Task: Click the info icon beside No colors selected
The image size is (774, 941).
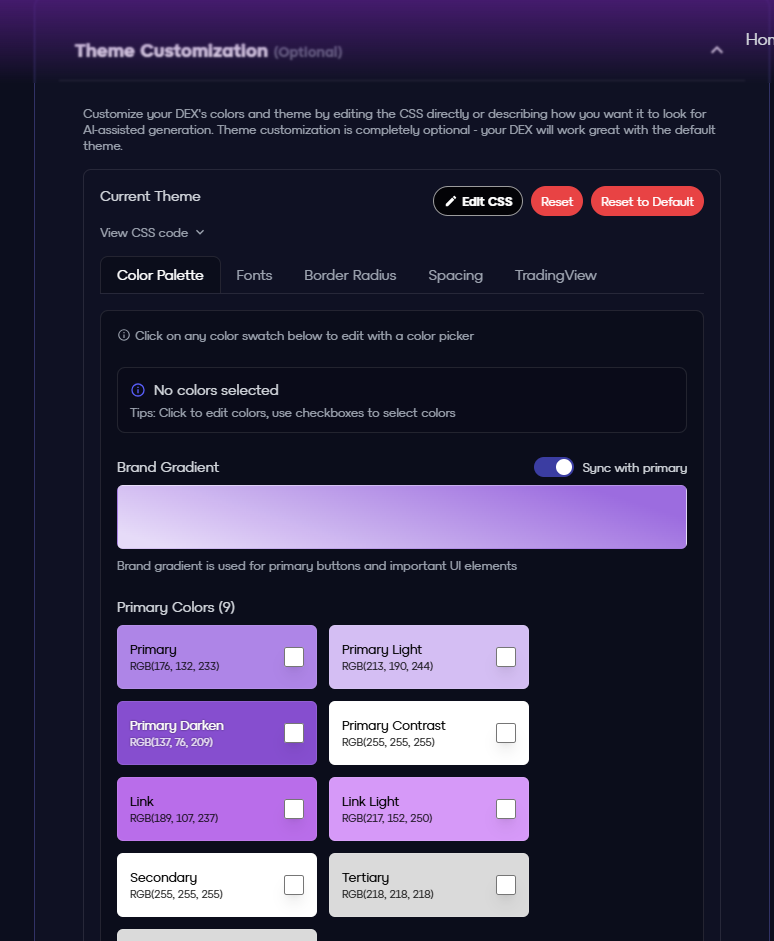Action: tap(138, 390)
